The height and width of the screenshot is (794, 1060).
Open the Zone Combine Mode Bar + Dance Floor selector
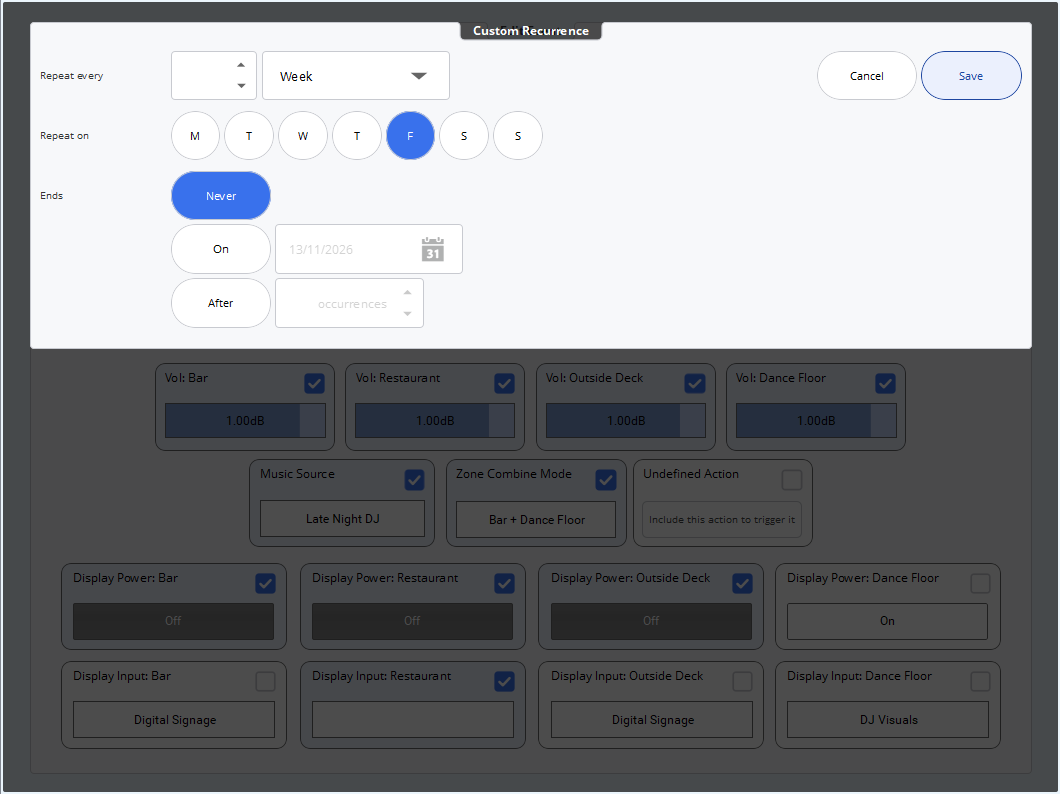coord(536,520)
